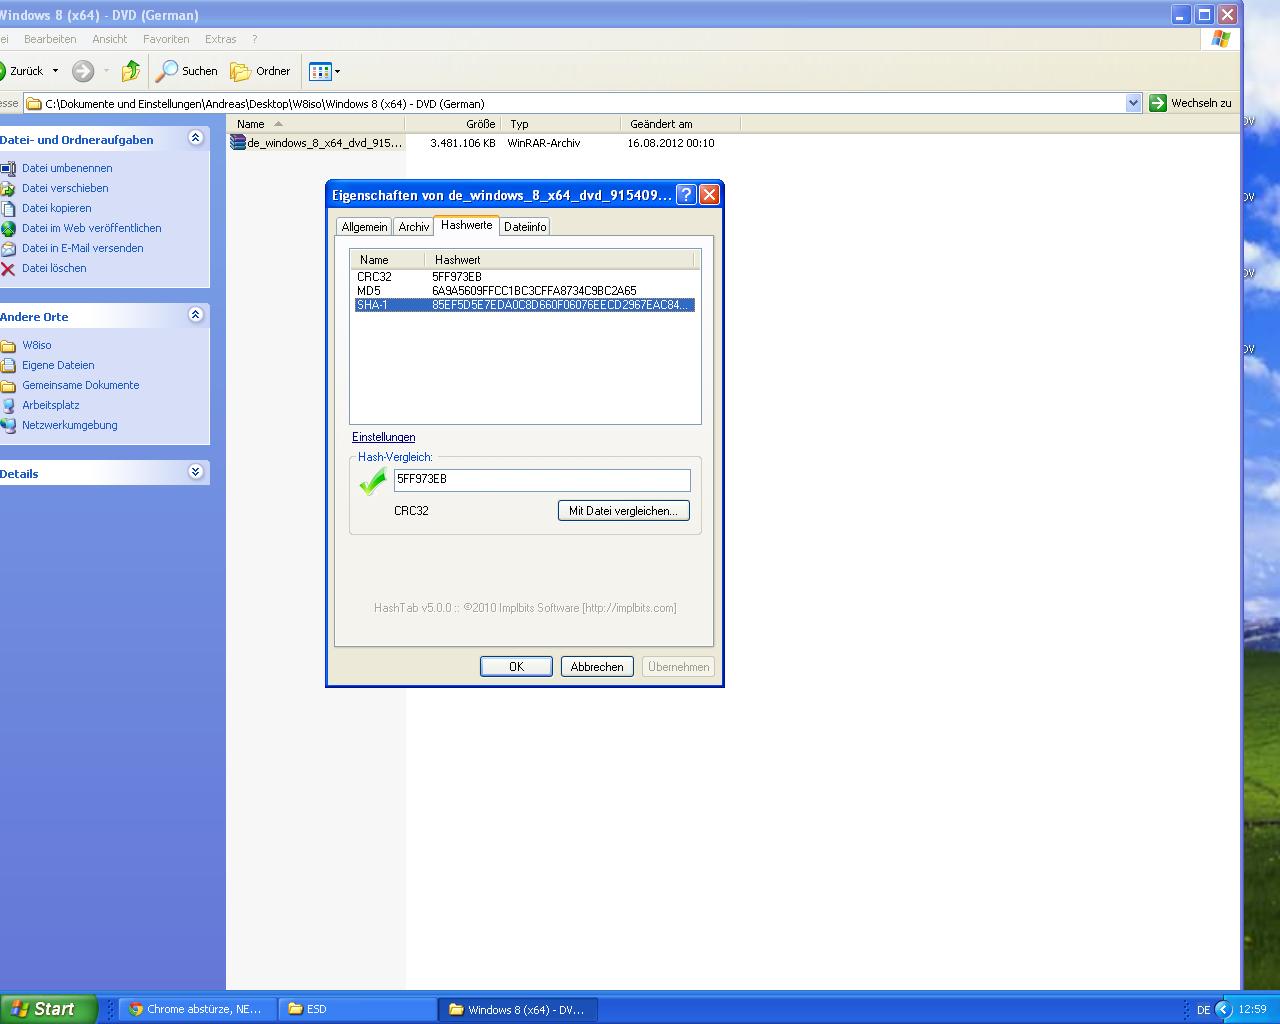
Task: Select the SHA-1 hash row
Action: pos(524,305)
